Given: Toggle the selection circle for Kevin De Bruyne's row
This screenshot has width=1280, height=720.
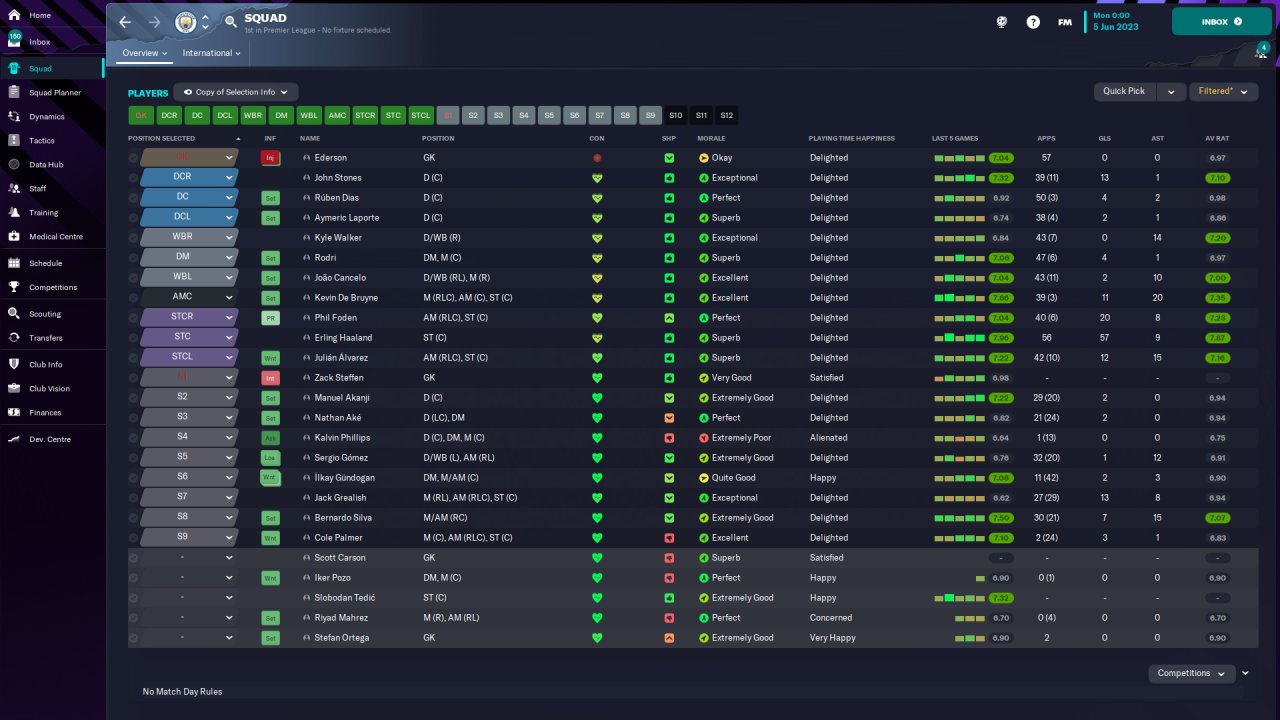Looking at the screenshot, I should pyautogui.click(x=134, y=297).
